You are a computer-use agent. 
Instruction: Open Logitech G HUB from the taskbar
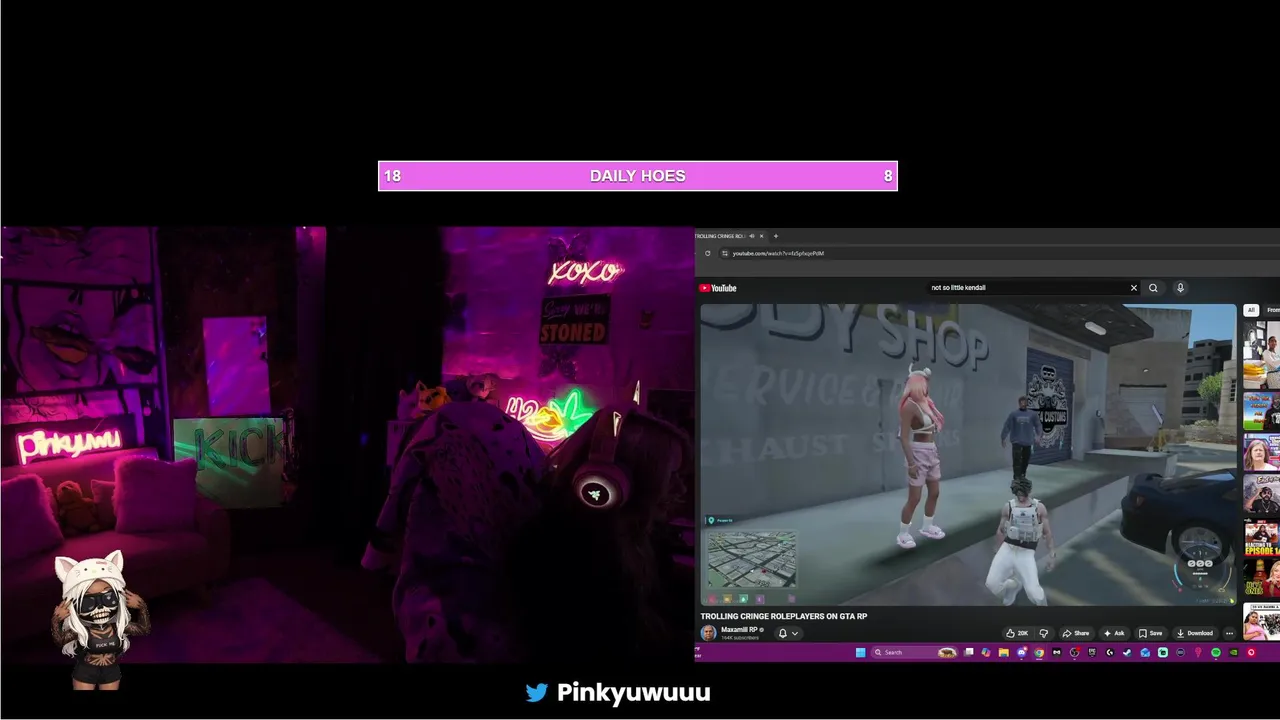1110,652
